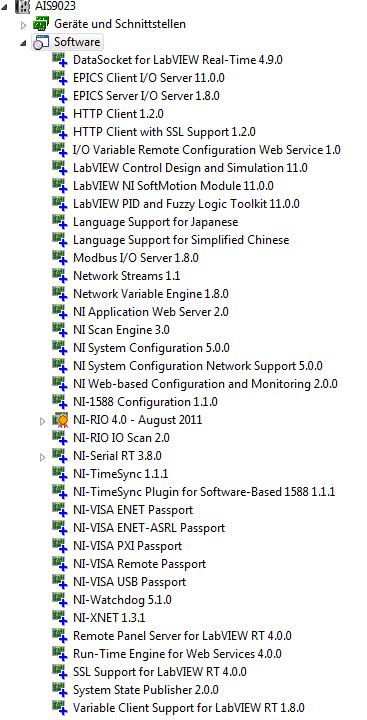
Task: Click the Software folder icon
Action: tap(41, 42)
